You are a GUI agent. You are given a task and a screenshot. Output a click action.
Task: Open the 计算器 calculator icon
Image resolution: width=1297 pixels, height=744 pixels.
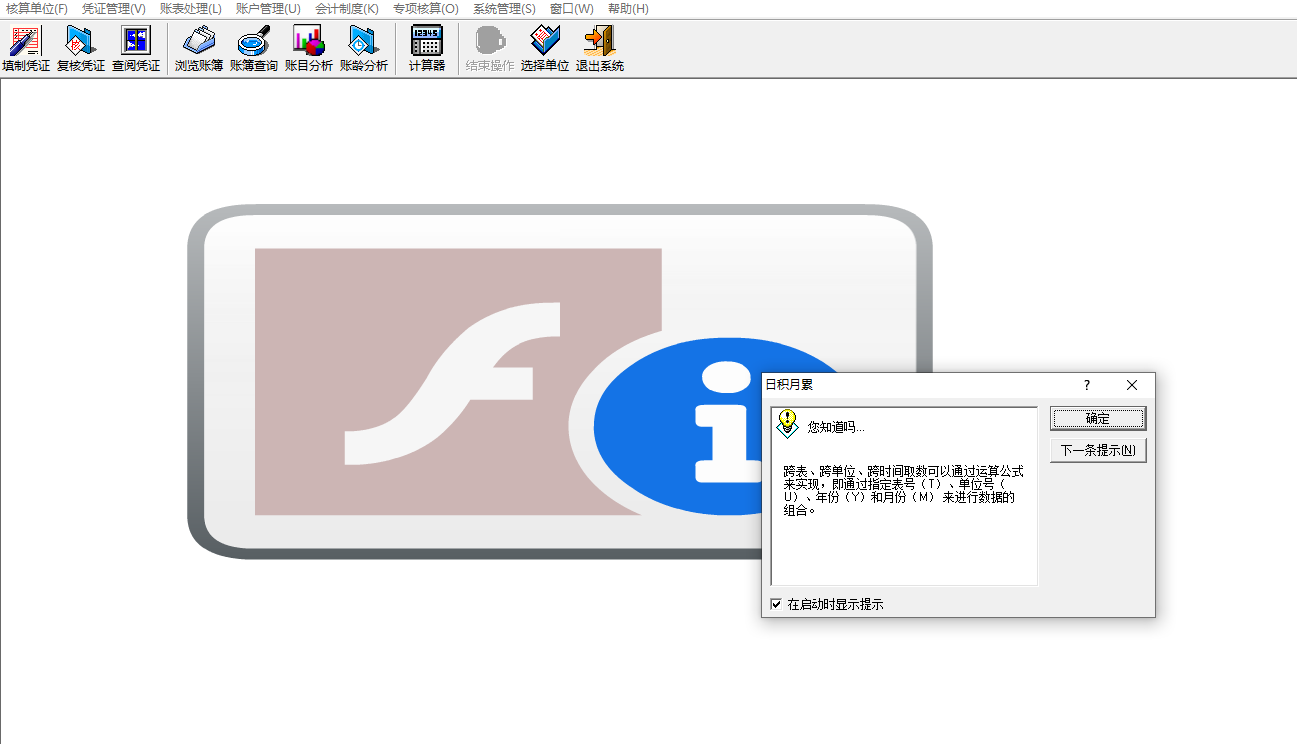[x=427, y=48]
